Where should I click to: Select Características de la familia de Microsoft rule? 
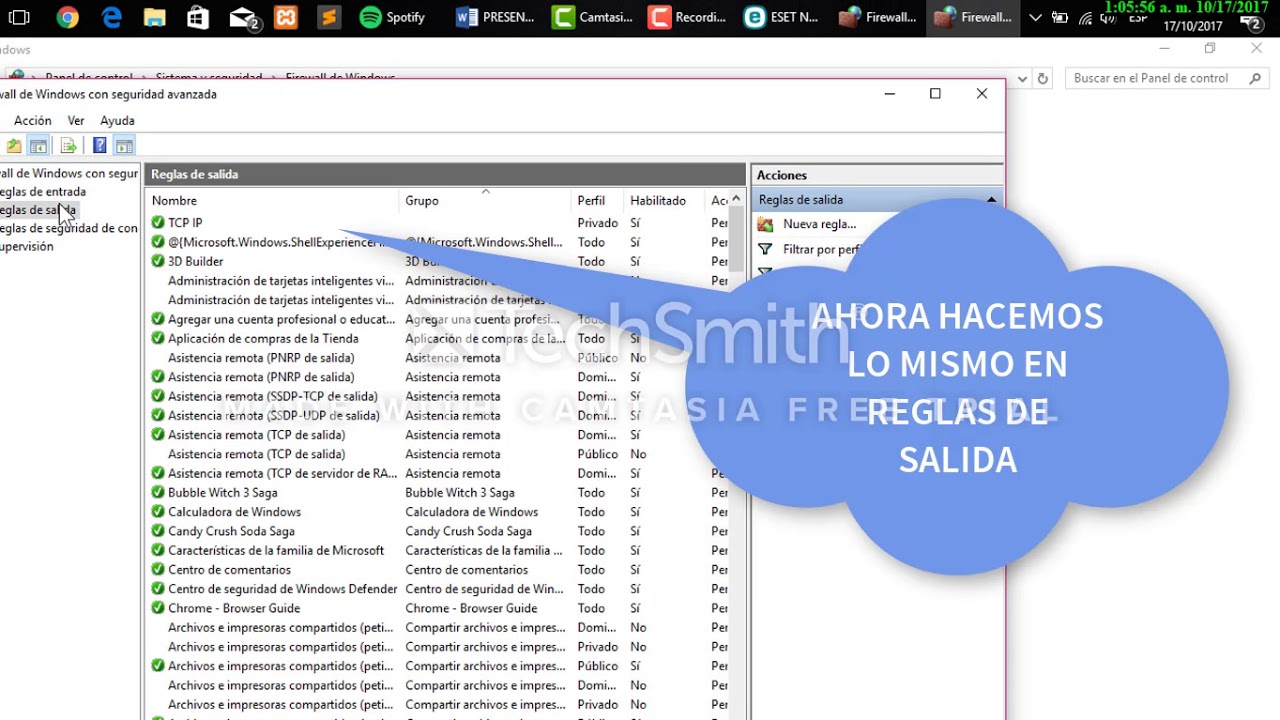pyautogui.click(x=276, y=550)
